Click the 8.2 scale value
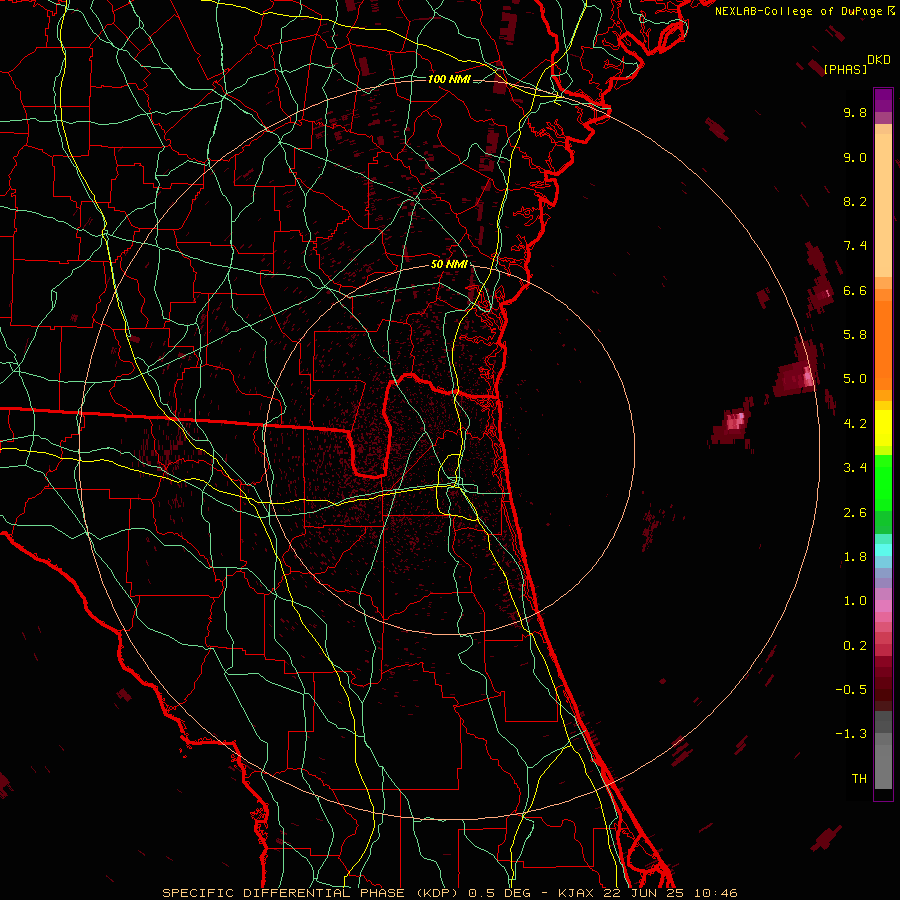The width and height of the screenshot is (900, 900). pyautogui.click(x=855, y=201)
